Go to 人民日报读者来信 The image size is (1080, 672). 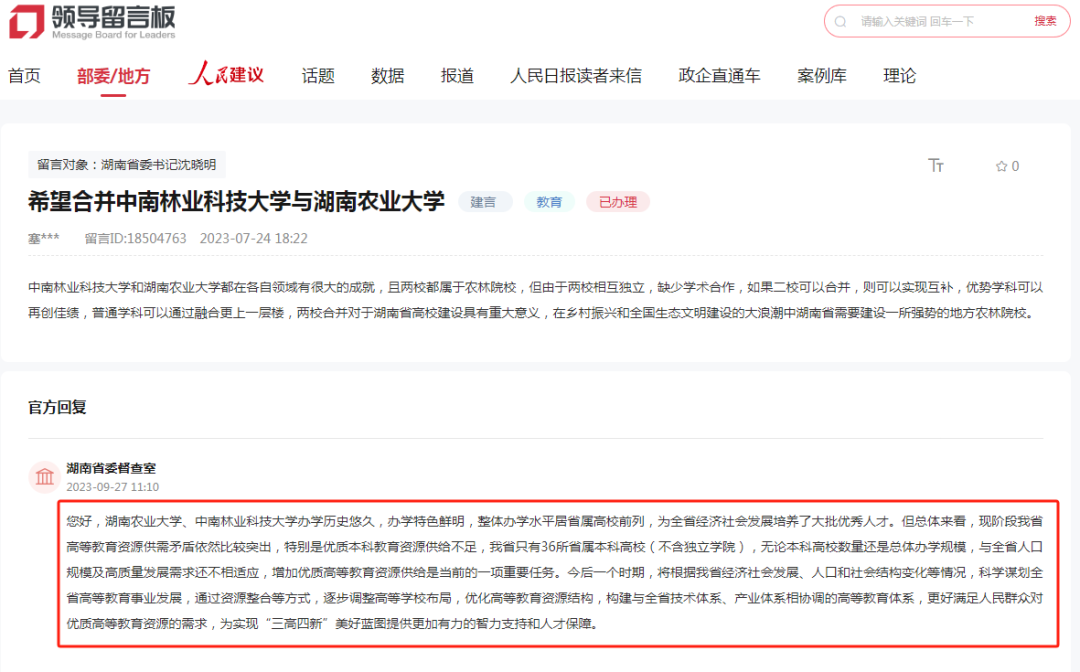pos(575,75)
